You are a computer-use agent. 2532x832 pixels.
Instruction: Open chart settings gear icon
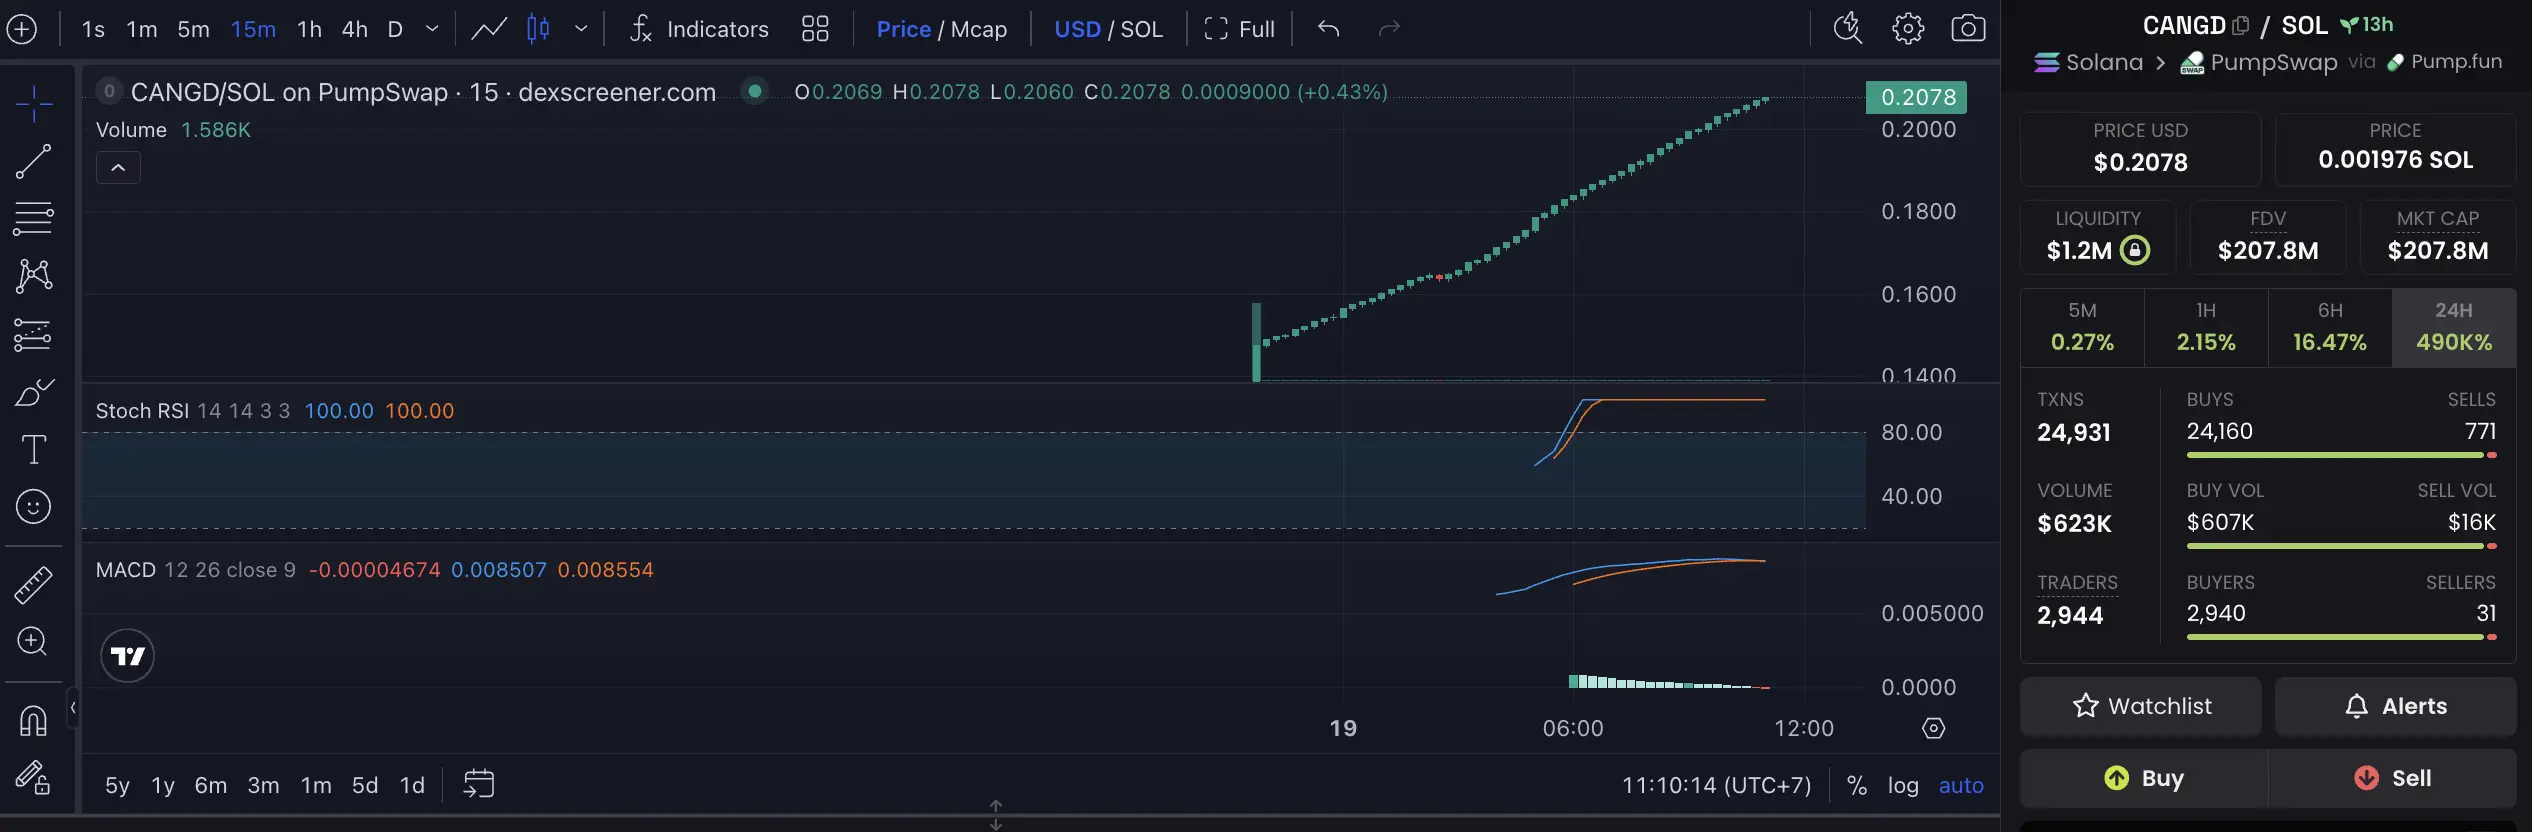point(1908,28)
